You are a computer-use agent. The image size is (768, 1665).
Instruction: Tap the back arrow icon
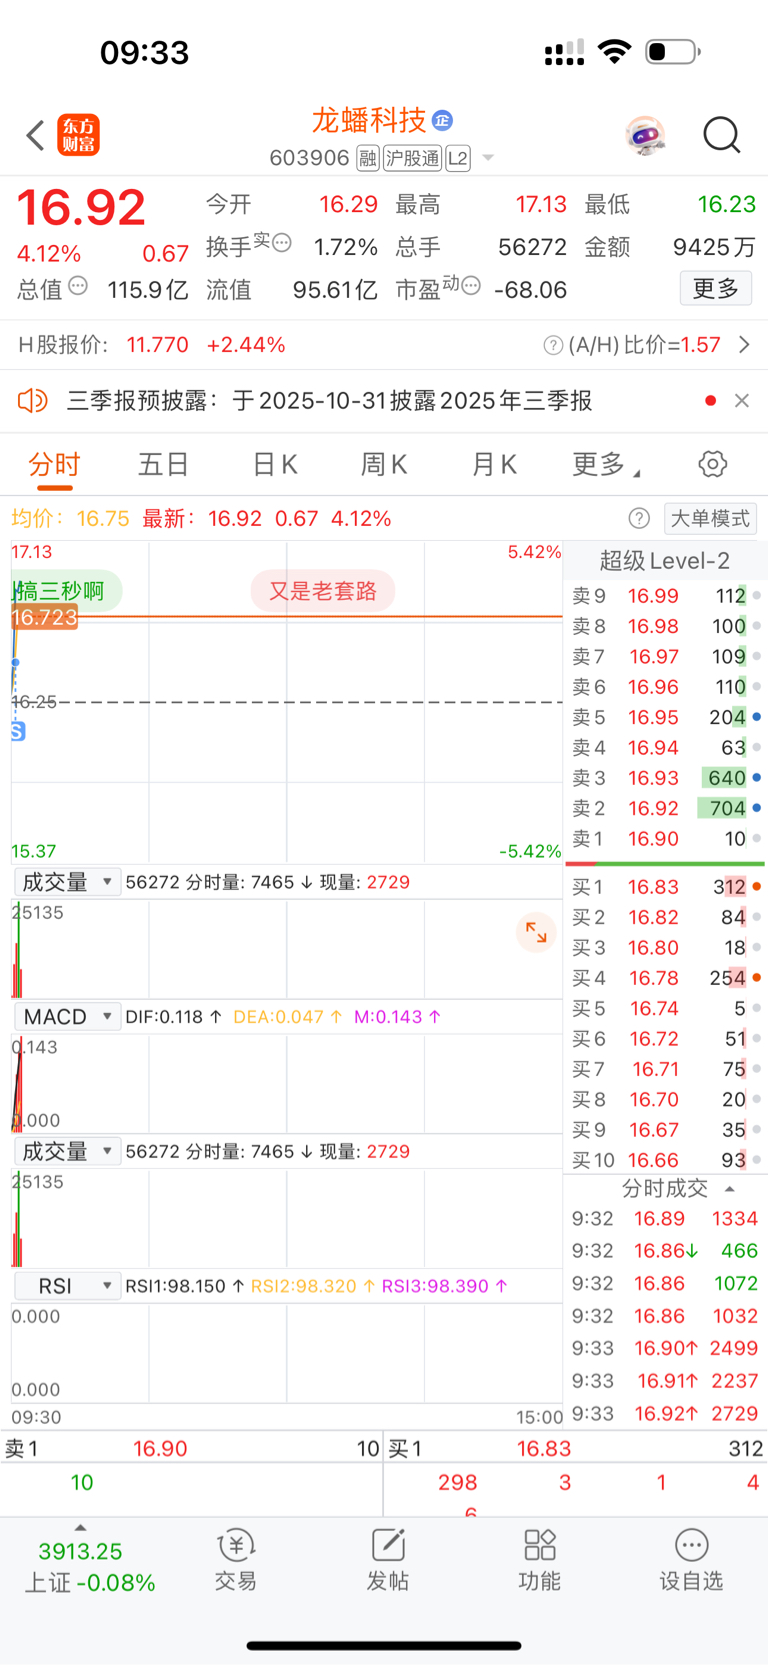(36, 135)
